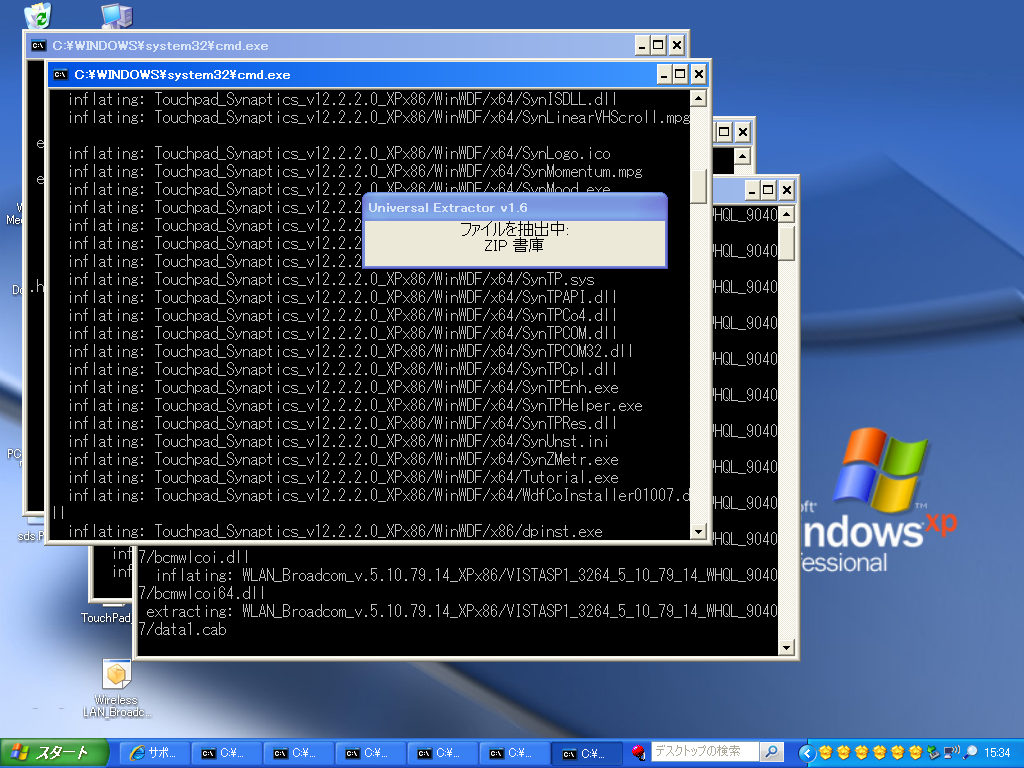Click the active cmd taskbar button
The height and width of the screenshot is (768, 1024).
click(586, 754)
